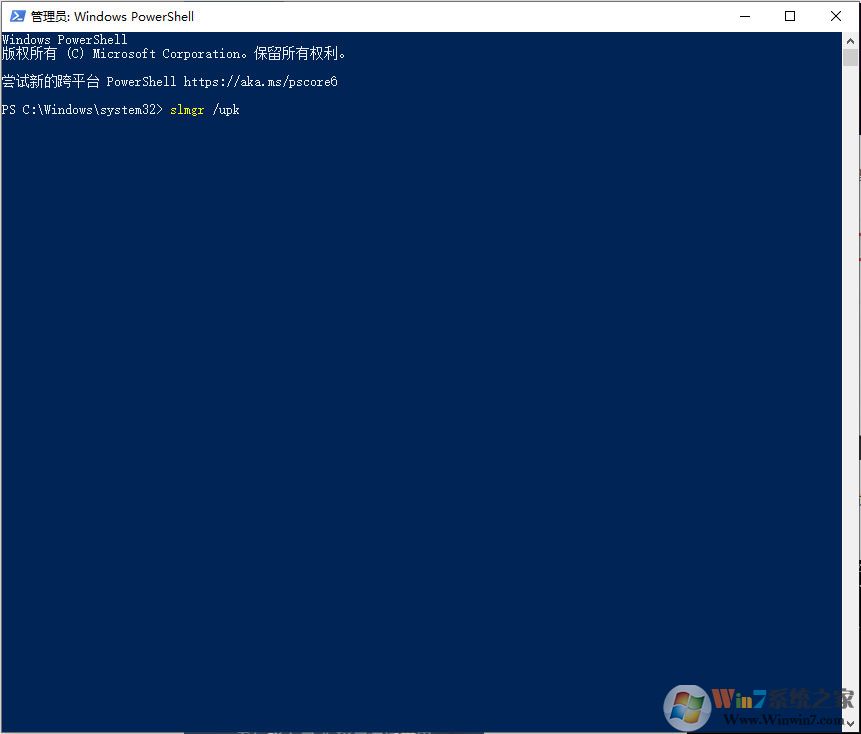Select the blue PowerShell console background area
The height and width of the screenshot is (734, 861).
pos(400,400)
